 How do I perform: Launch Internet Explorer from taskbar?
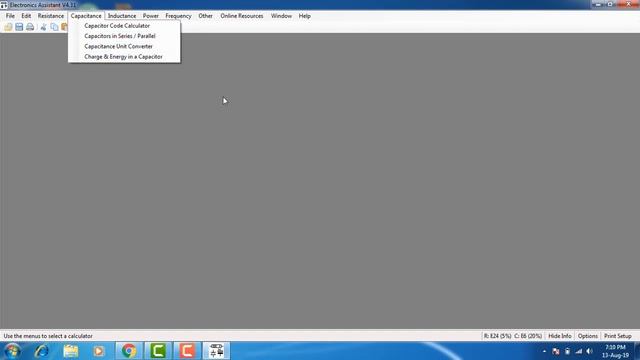pos(42,351)
